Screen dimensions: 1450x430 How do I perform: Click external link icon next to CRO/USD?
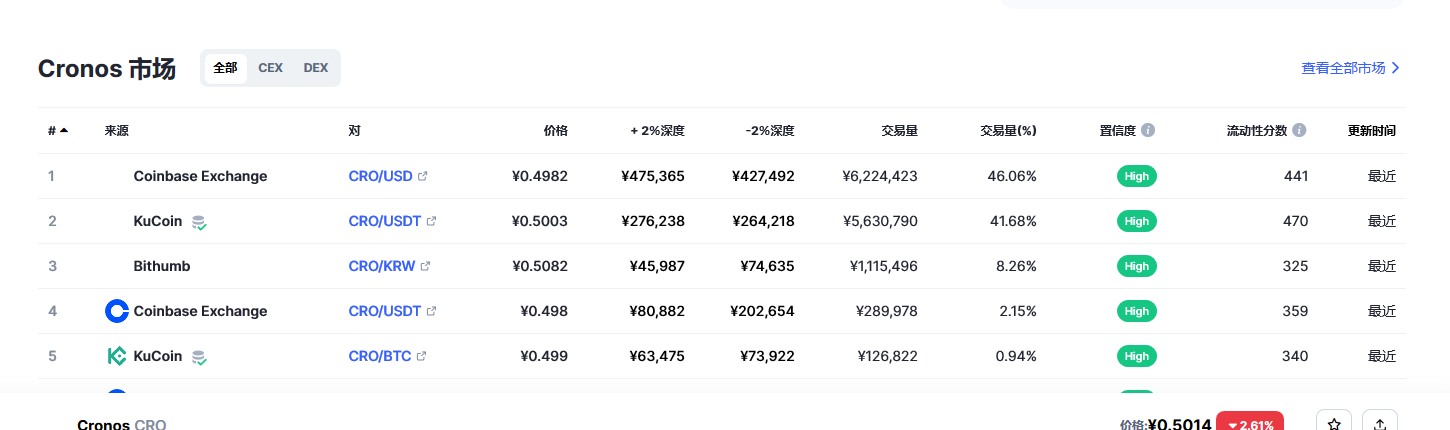coord(423,176)
